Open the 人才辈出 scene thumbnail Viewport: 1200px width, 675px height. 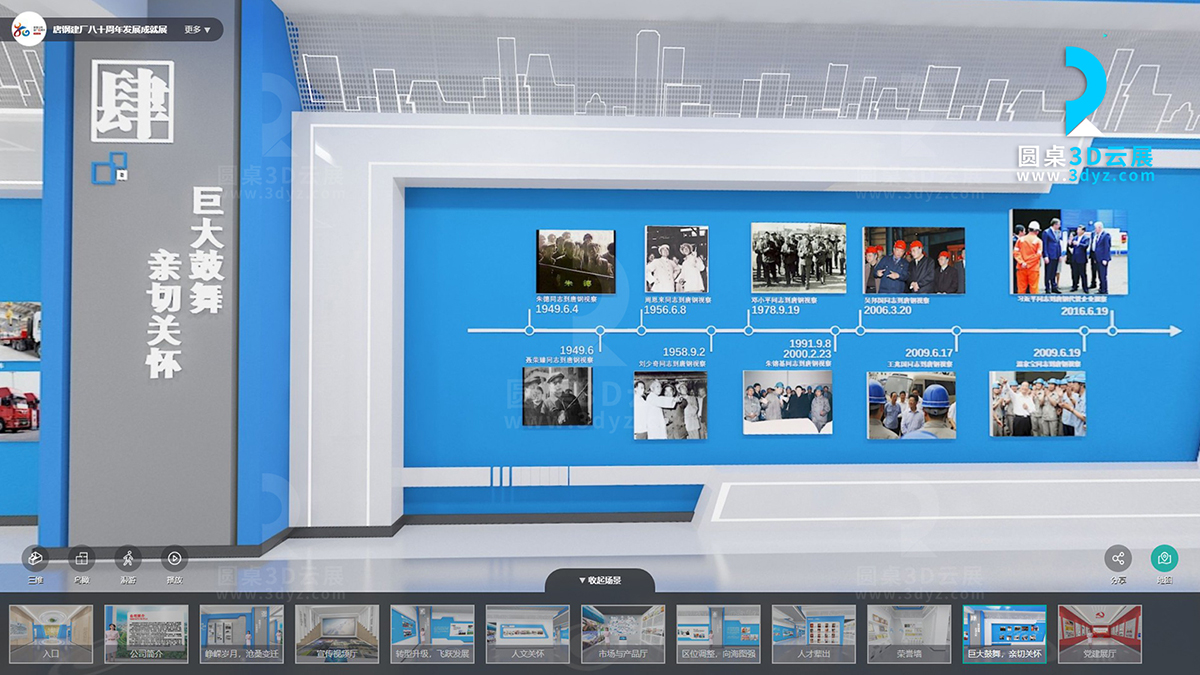point(813,634)
